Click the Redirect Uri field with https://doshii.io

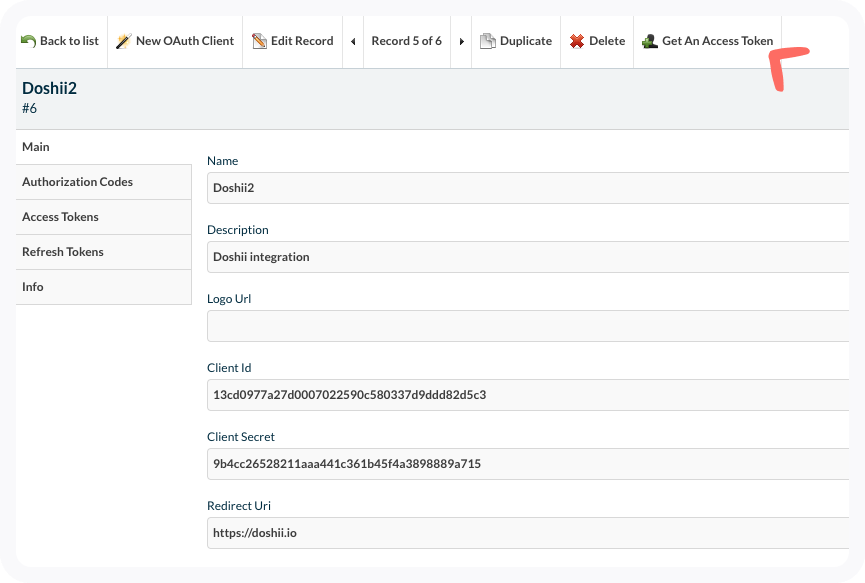528,533
